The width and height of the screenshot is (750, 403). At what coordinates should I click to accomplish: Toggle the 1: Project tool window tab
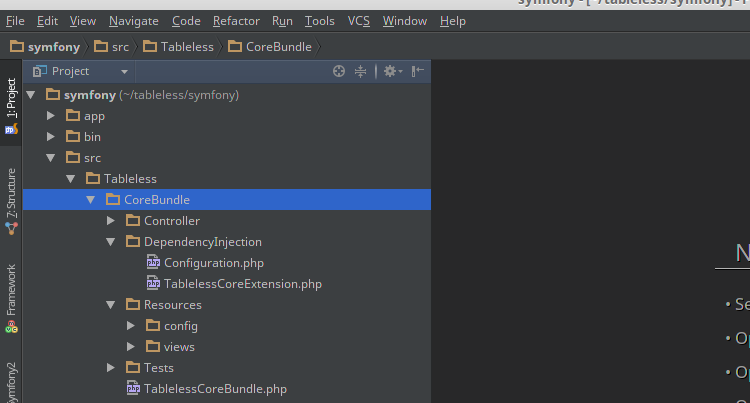[x=11, y=105]
